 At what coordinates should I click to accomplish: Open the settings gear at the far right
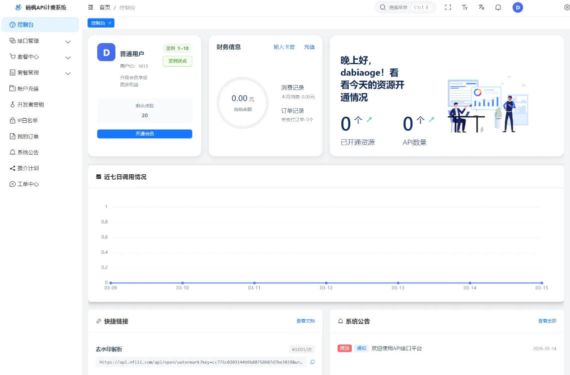coord(567,7)
